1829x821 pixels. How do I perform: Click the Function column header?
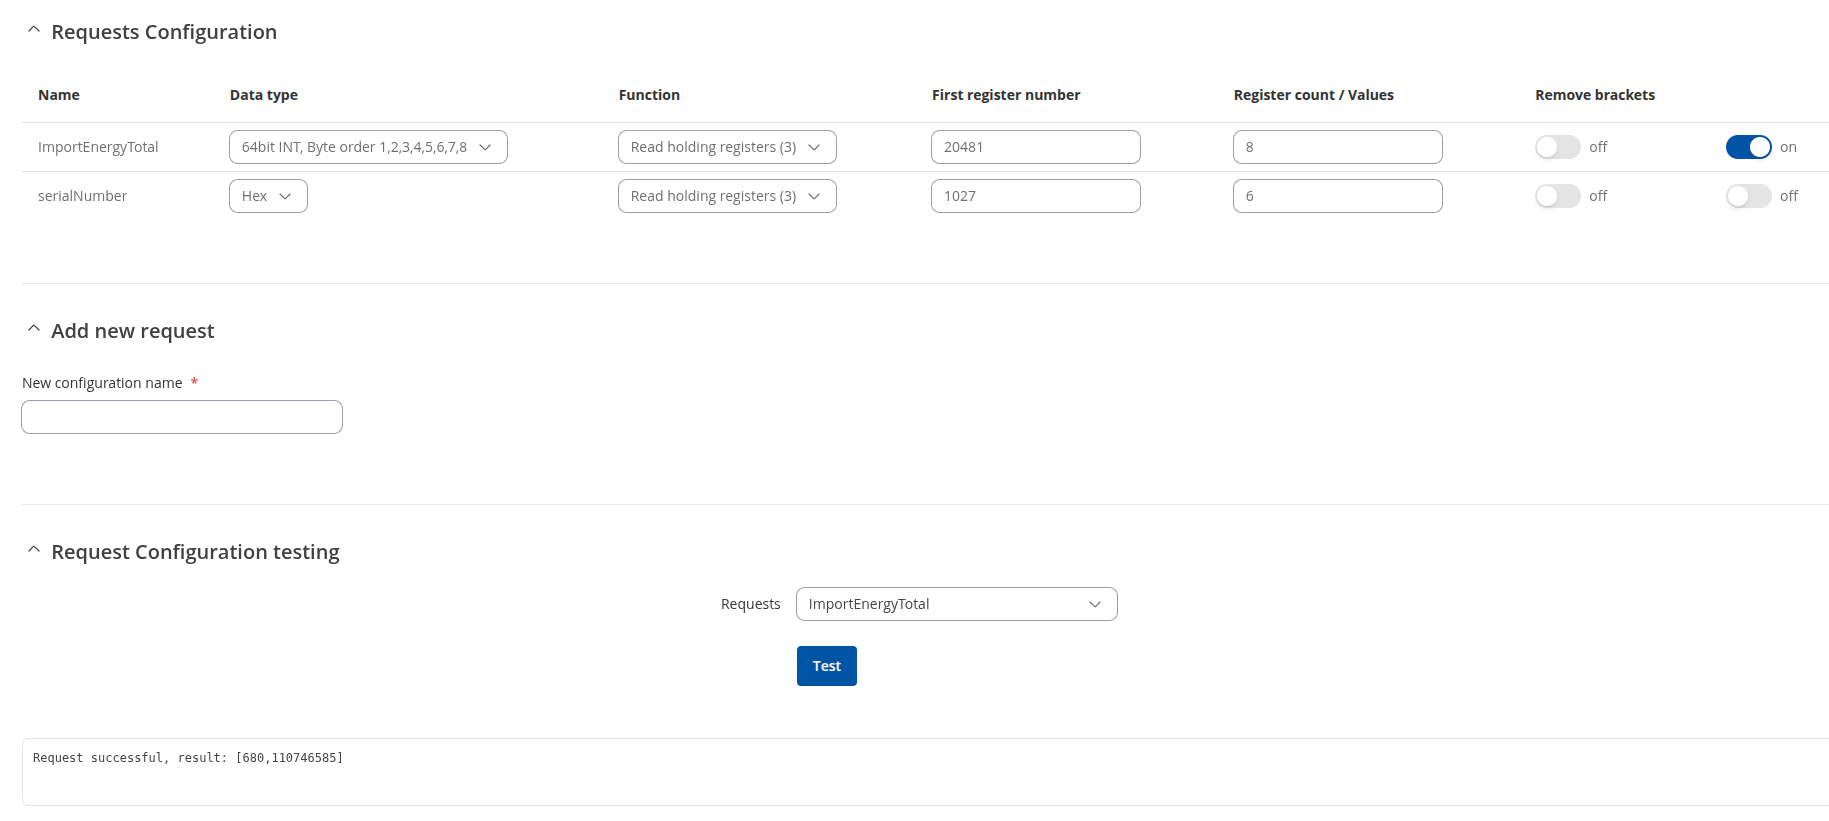pyautogui.click(x=649, y=95)
